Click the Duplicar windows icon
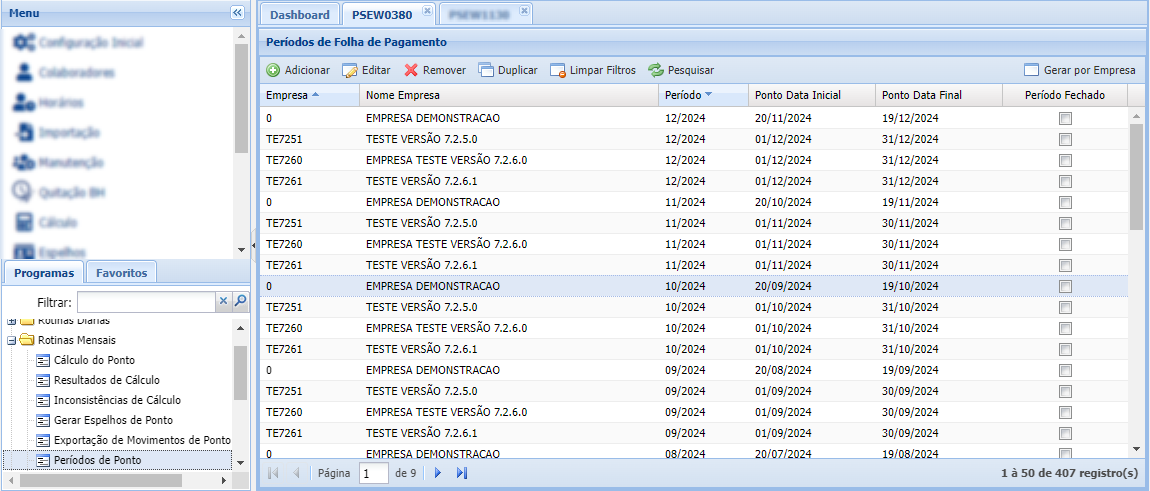Screen dimensions: 1150x491 (486, 71)
